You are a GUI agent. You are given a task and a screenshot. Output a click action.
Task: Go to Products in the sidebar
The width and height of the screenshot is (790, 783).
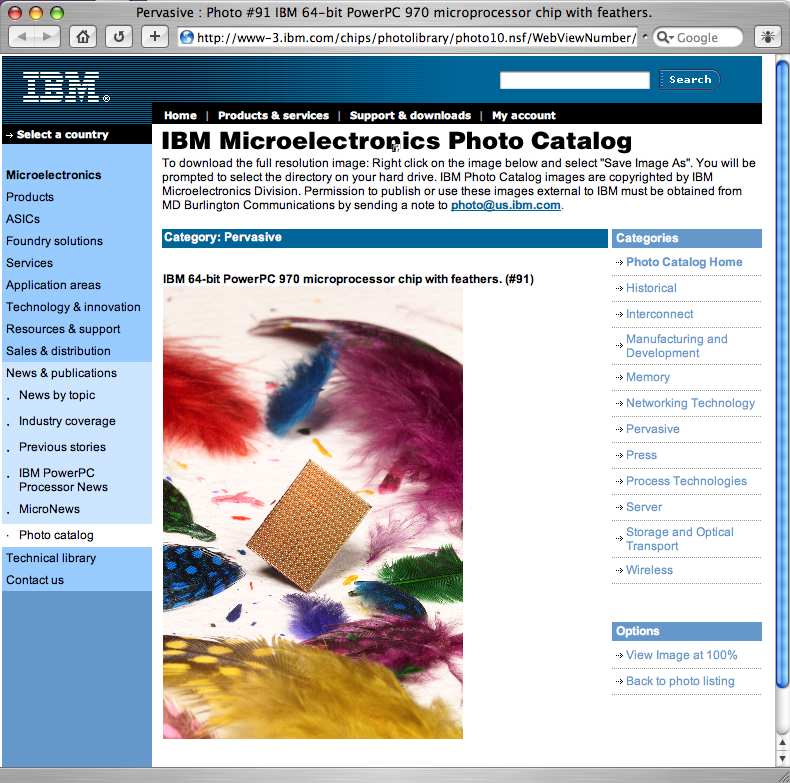[x=30, y=197]
